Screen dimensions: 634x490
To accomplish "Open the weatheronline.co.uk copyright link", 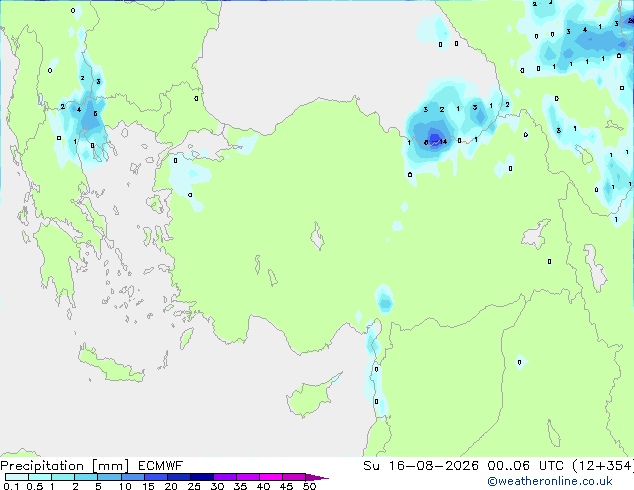I will (549, 481).
